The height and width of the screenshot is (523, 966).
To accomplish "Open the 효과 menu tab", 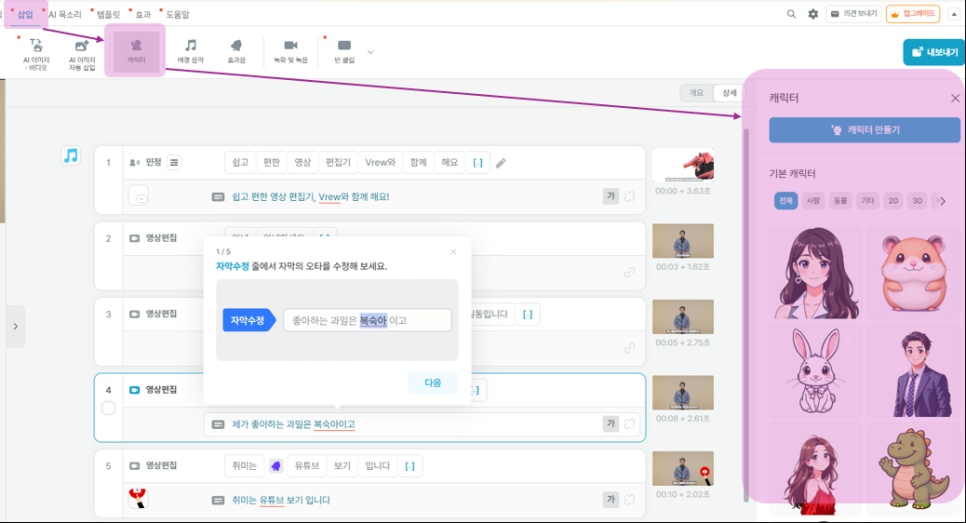I will (x=143, y=14).
